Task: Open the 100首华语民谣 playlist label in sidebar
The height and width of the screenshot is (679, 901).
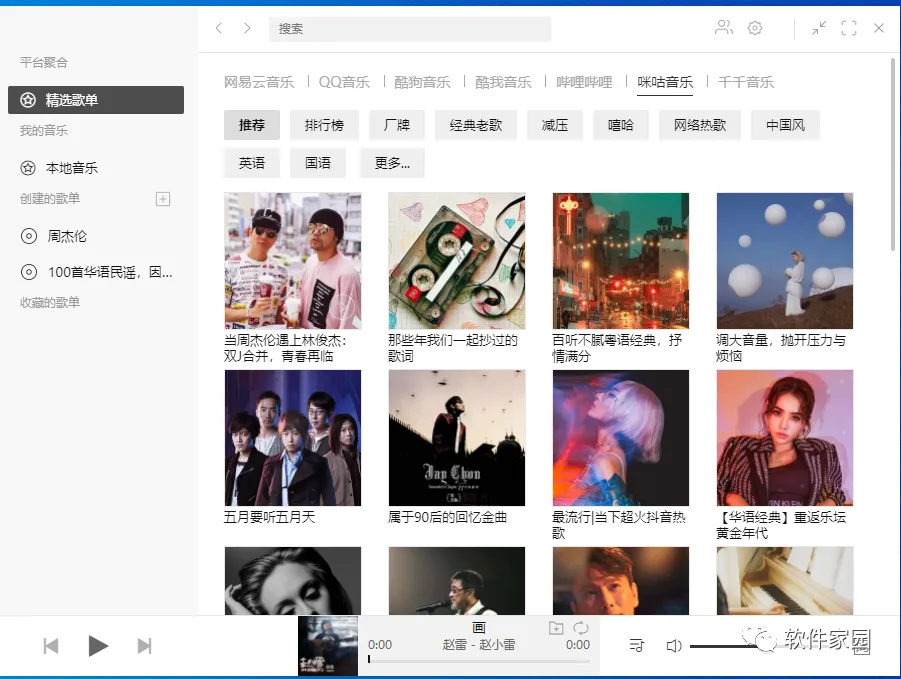Action: pos(110,272)
